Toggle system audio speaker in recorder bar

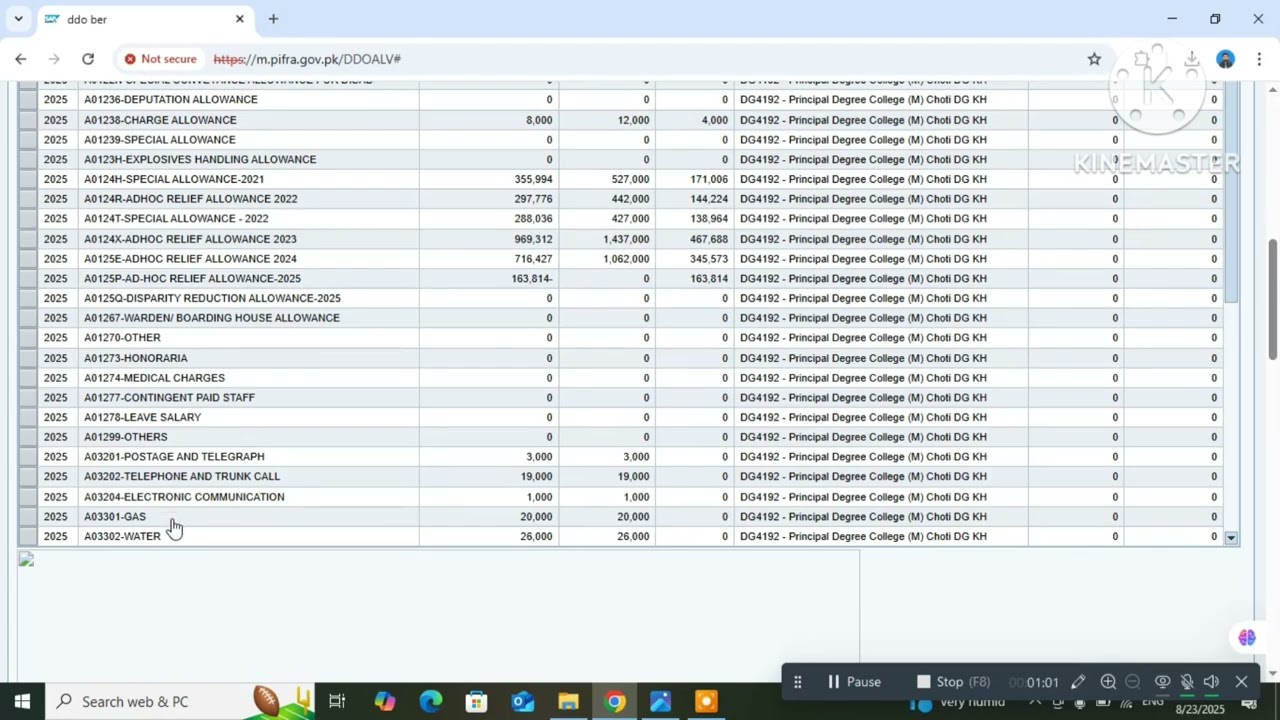[1212, 682]
